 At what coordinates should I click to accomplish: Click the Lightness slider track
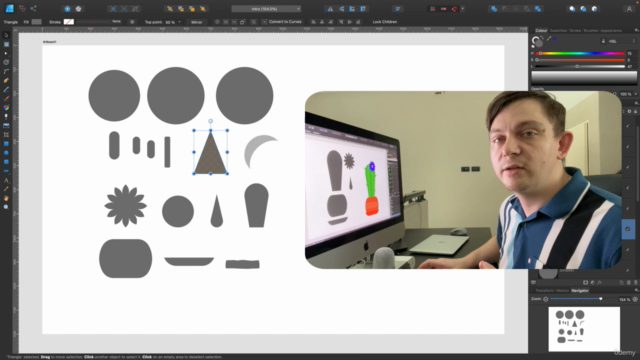tap(580, 66)
